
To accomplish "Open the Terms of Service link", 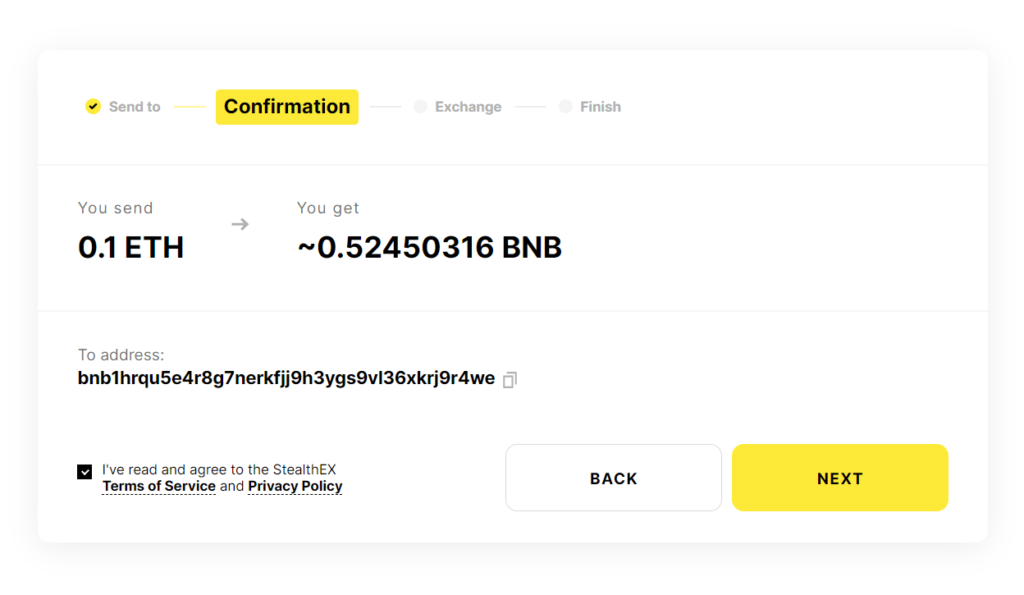I will (159, 486).
